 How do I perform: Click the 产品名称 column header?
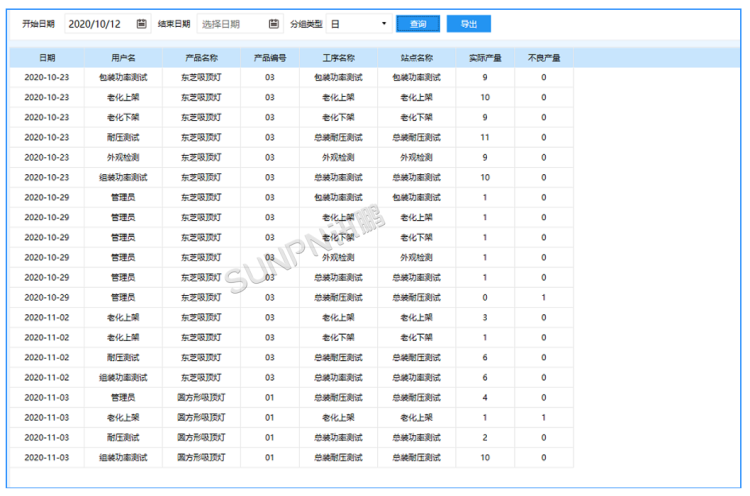point(201,58)
